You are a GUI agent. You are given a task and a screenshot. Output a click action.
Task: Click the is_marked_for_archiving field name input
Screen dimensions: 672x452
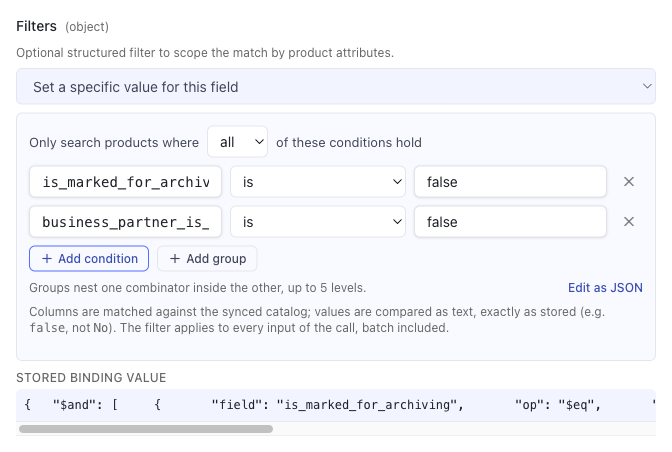click(x=125, y=182)
